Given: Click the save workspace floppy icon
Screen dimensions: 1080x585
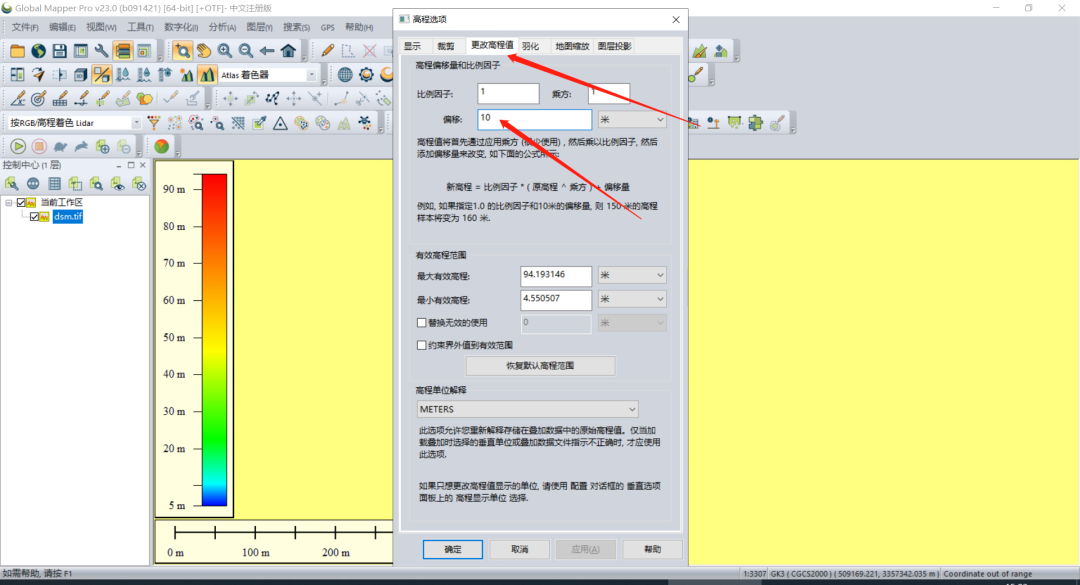Looking at the screenshot, I should tap(60, 51).
